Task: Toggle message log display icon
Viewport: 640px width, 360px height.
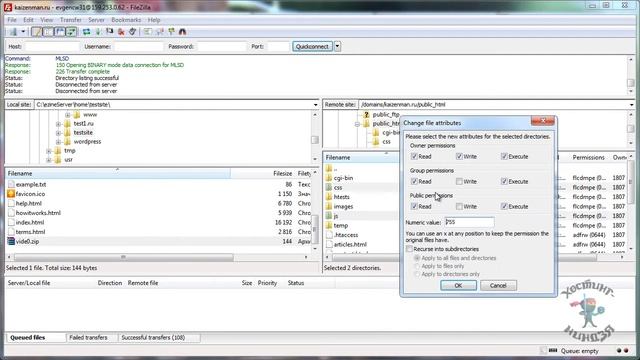Action: click(x=36, y=32)
